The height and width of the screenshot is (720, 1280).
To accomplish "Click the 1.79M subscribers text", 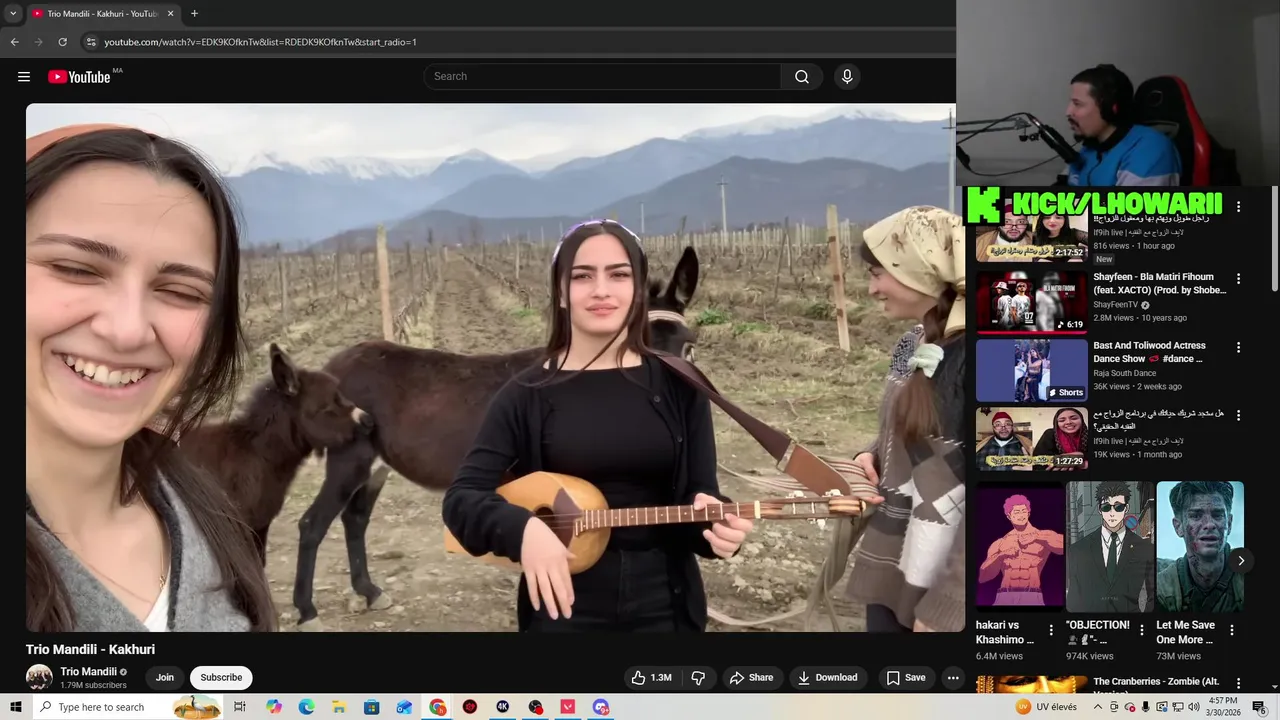I will click(x=93, y=686).
